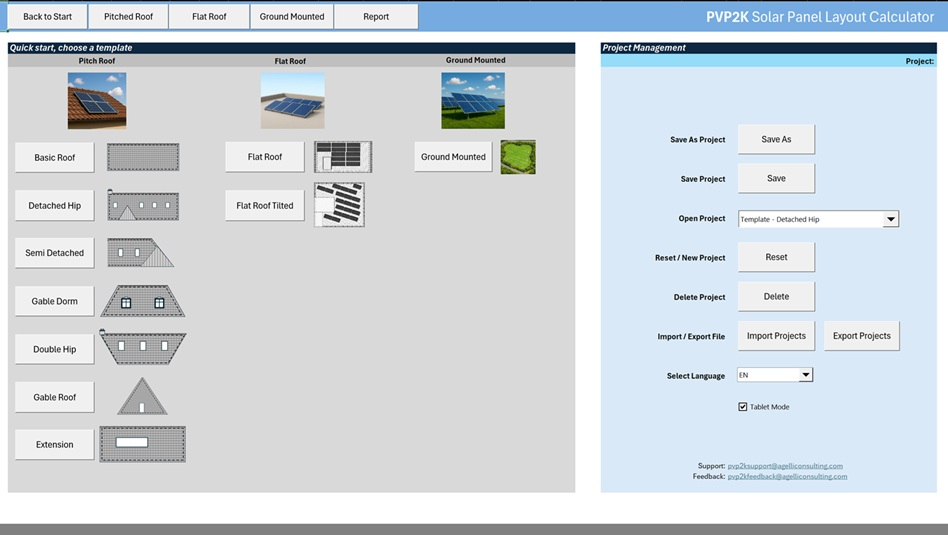Choose the Semi Detached template button
This screenshot has width=948, height=535.
54,253
